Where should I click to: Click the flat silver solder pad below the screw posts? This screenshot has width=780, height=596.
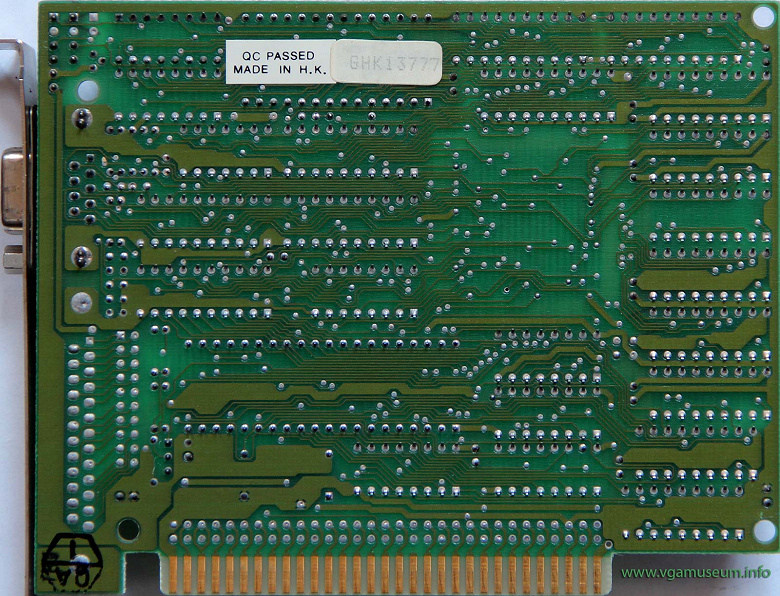click(x=82, y=302)
